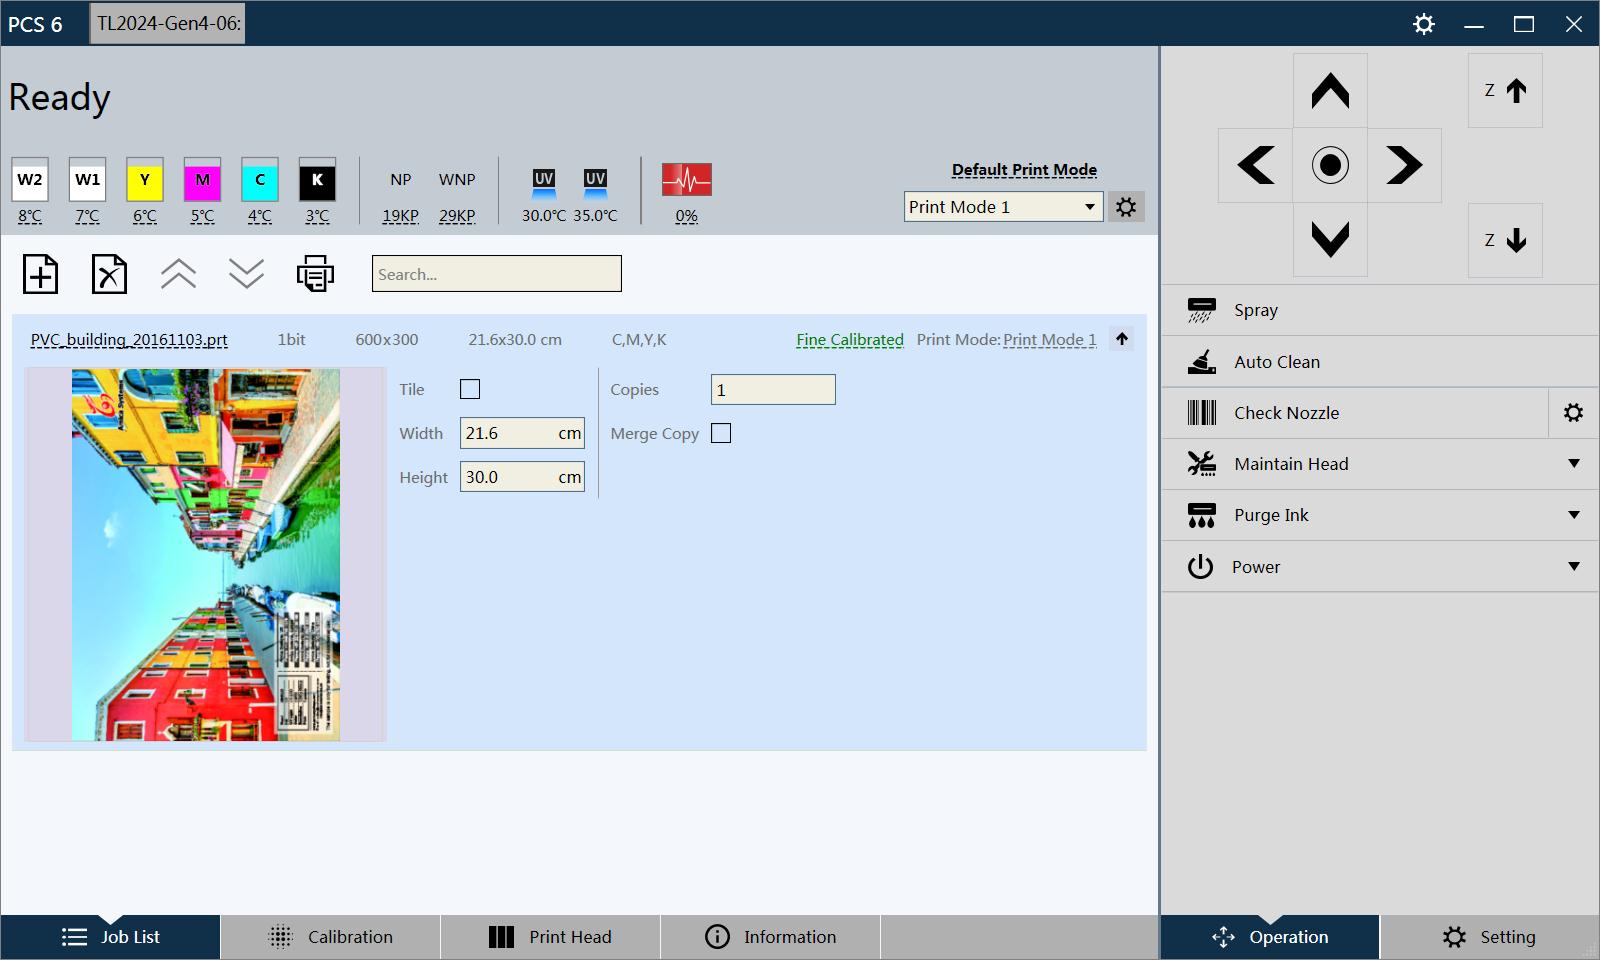Move job down with double chevron icon

[246, 274]
